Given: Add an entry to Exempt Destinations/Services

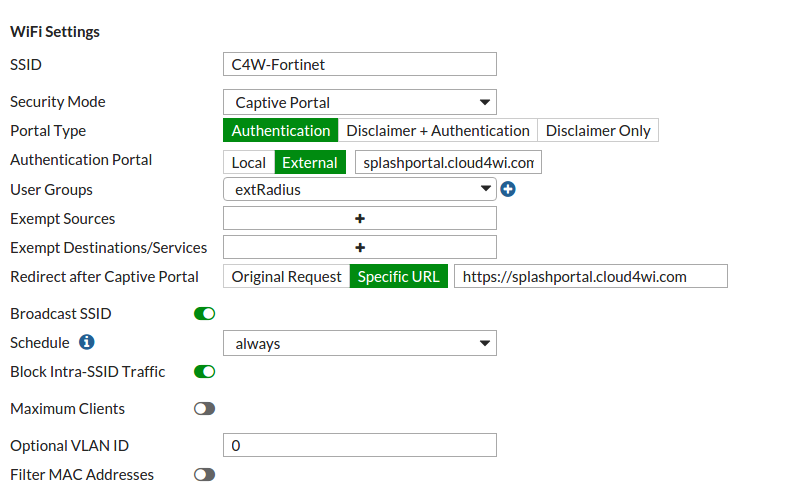Looking at the screenshot, I should (360, 247).
